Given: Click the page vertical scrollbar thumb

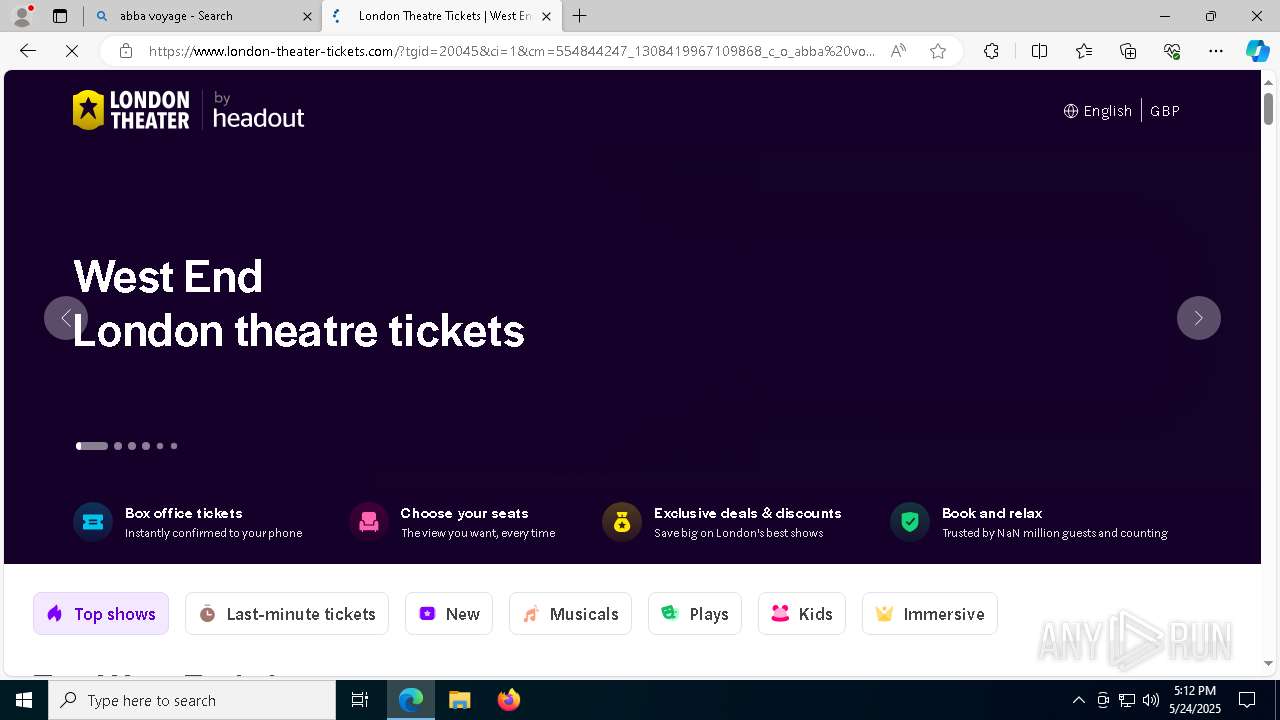Looking at the screenshot, I should [x=1269, y=108].
